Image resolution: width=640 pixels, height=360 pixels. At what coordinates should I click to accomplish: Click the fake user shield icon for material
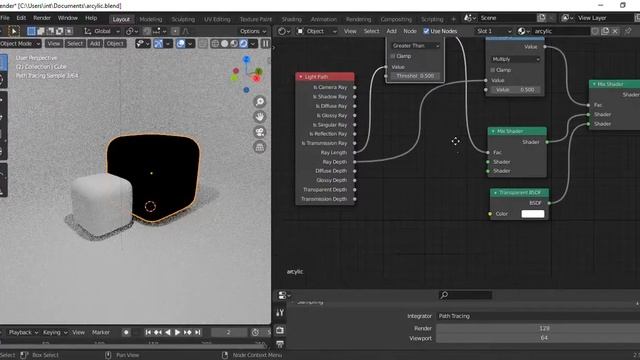point(596,31)
